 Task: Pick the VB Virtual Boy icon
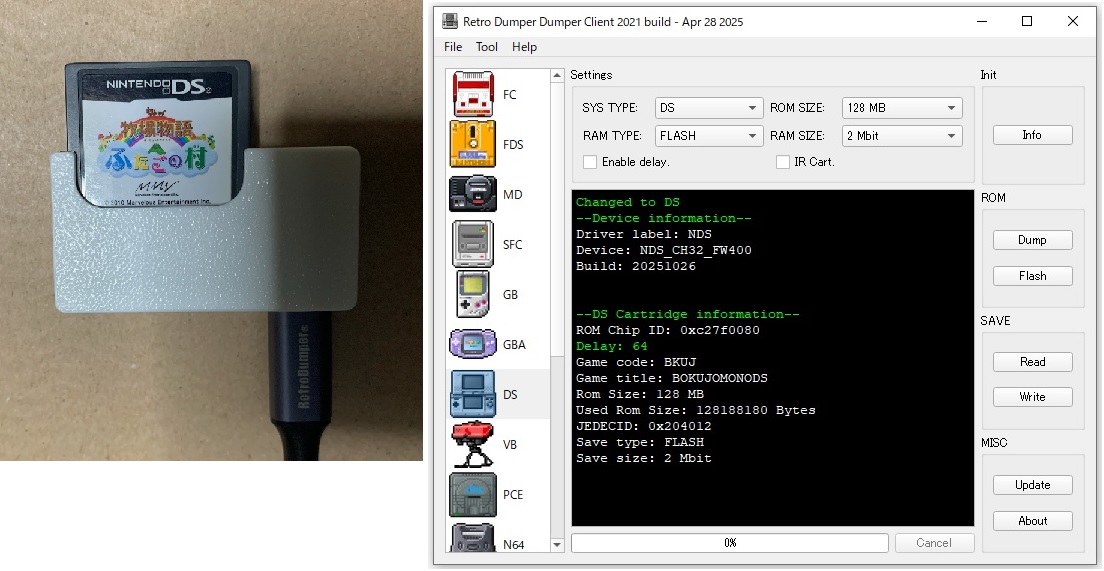[472, 444]
